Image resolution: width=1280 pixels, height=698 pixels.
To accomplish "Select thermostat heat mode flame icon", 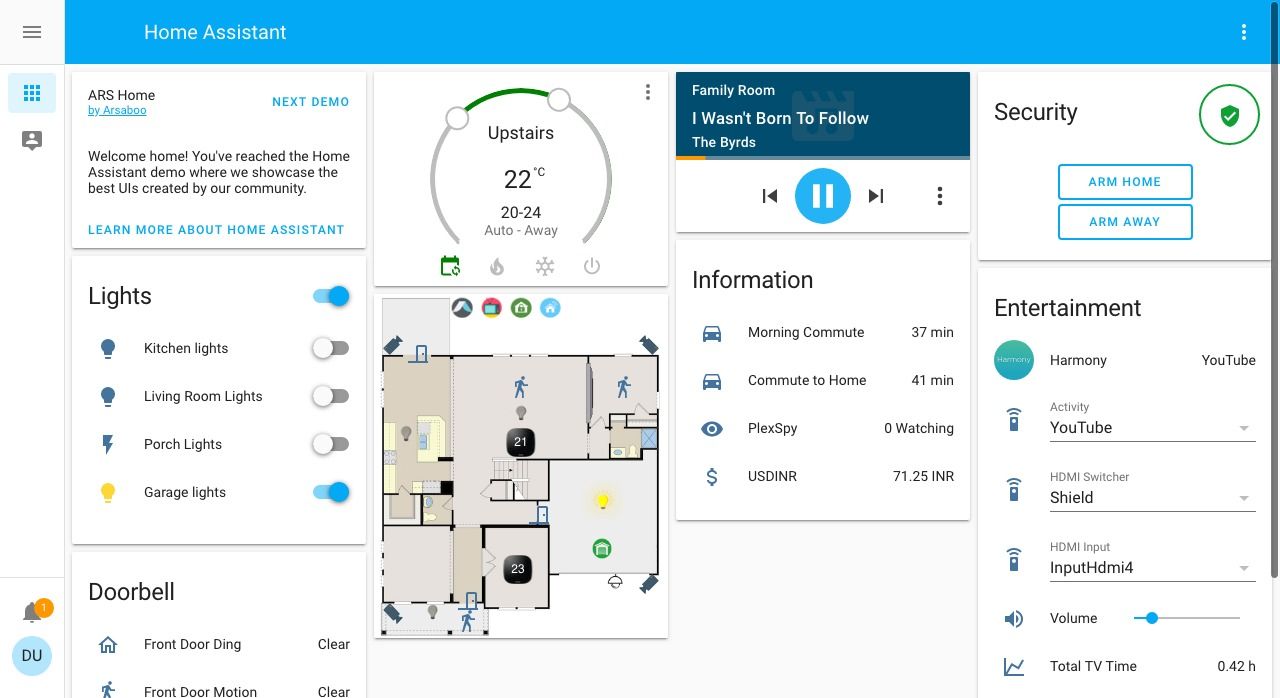I will click(497, 266).
